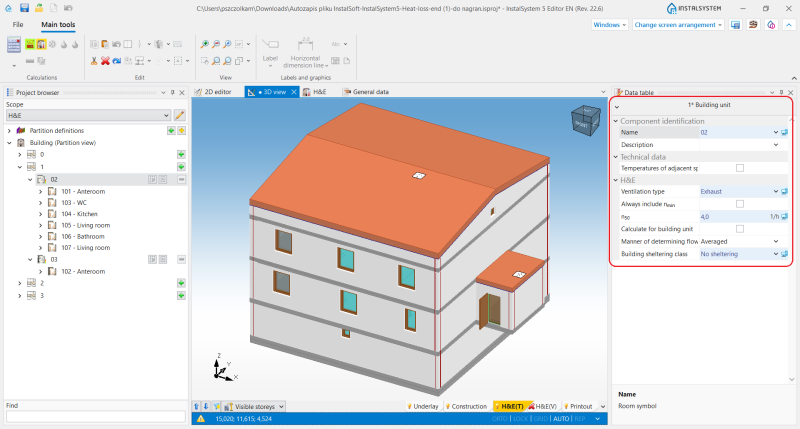Screen dimensions: 800x429
Task: Switch to the 2D editor tab
Action: click(x=213, y=92)
